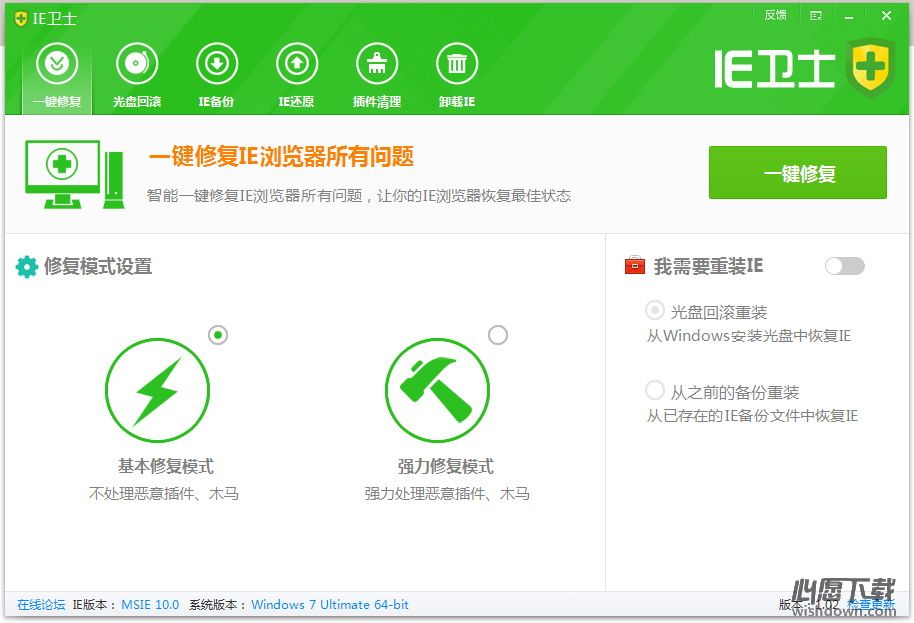Open the title bar menu icon
Viewport: 914px width, 623px height.
coord(816,16)
